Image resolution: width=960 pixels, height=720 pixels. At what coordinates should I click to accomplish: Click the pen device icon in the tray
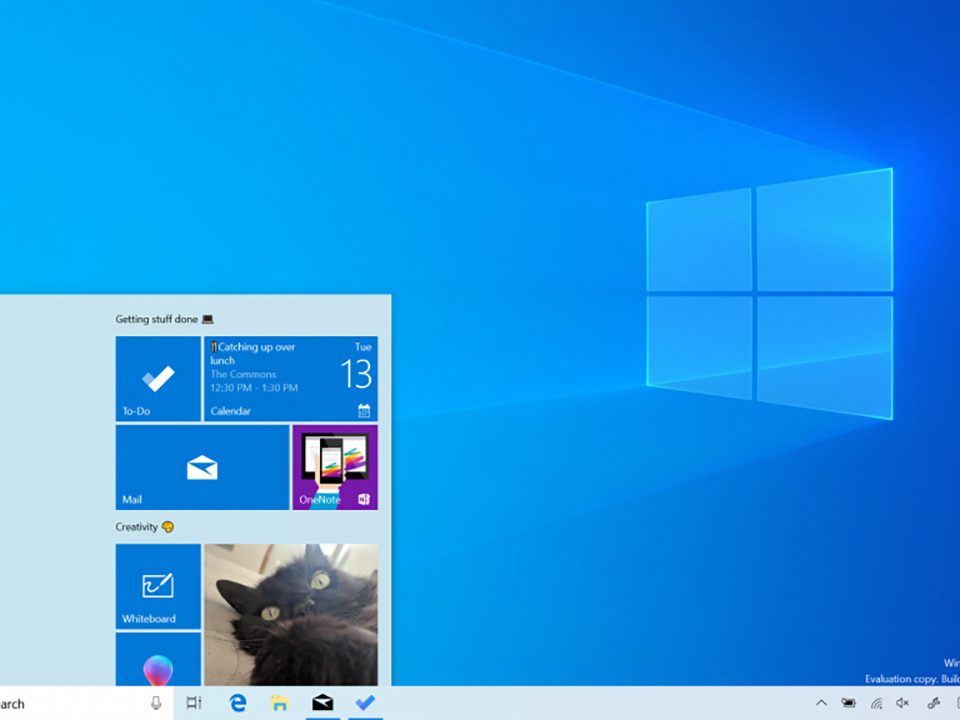(935, 703)
